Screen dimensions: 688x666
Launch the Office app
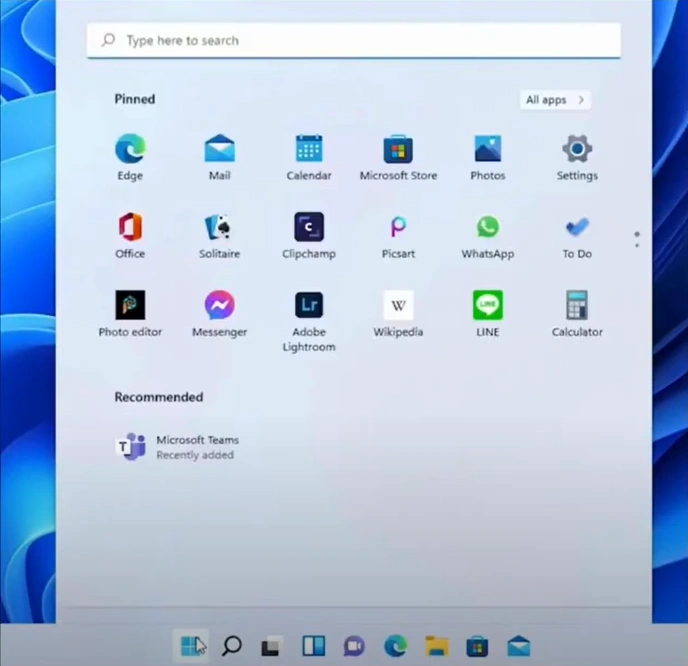tap(130, 235)
